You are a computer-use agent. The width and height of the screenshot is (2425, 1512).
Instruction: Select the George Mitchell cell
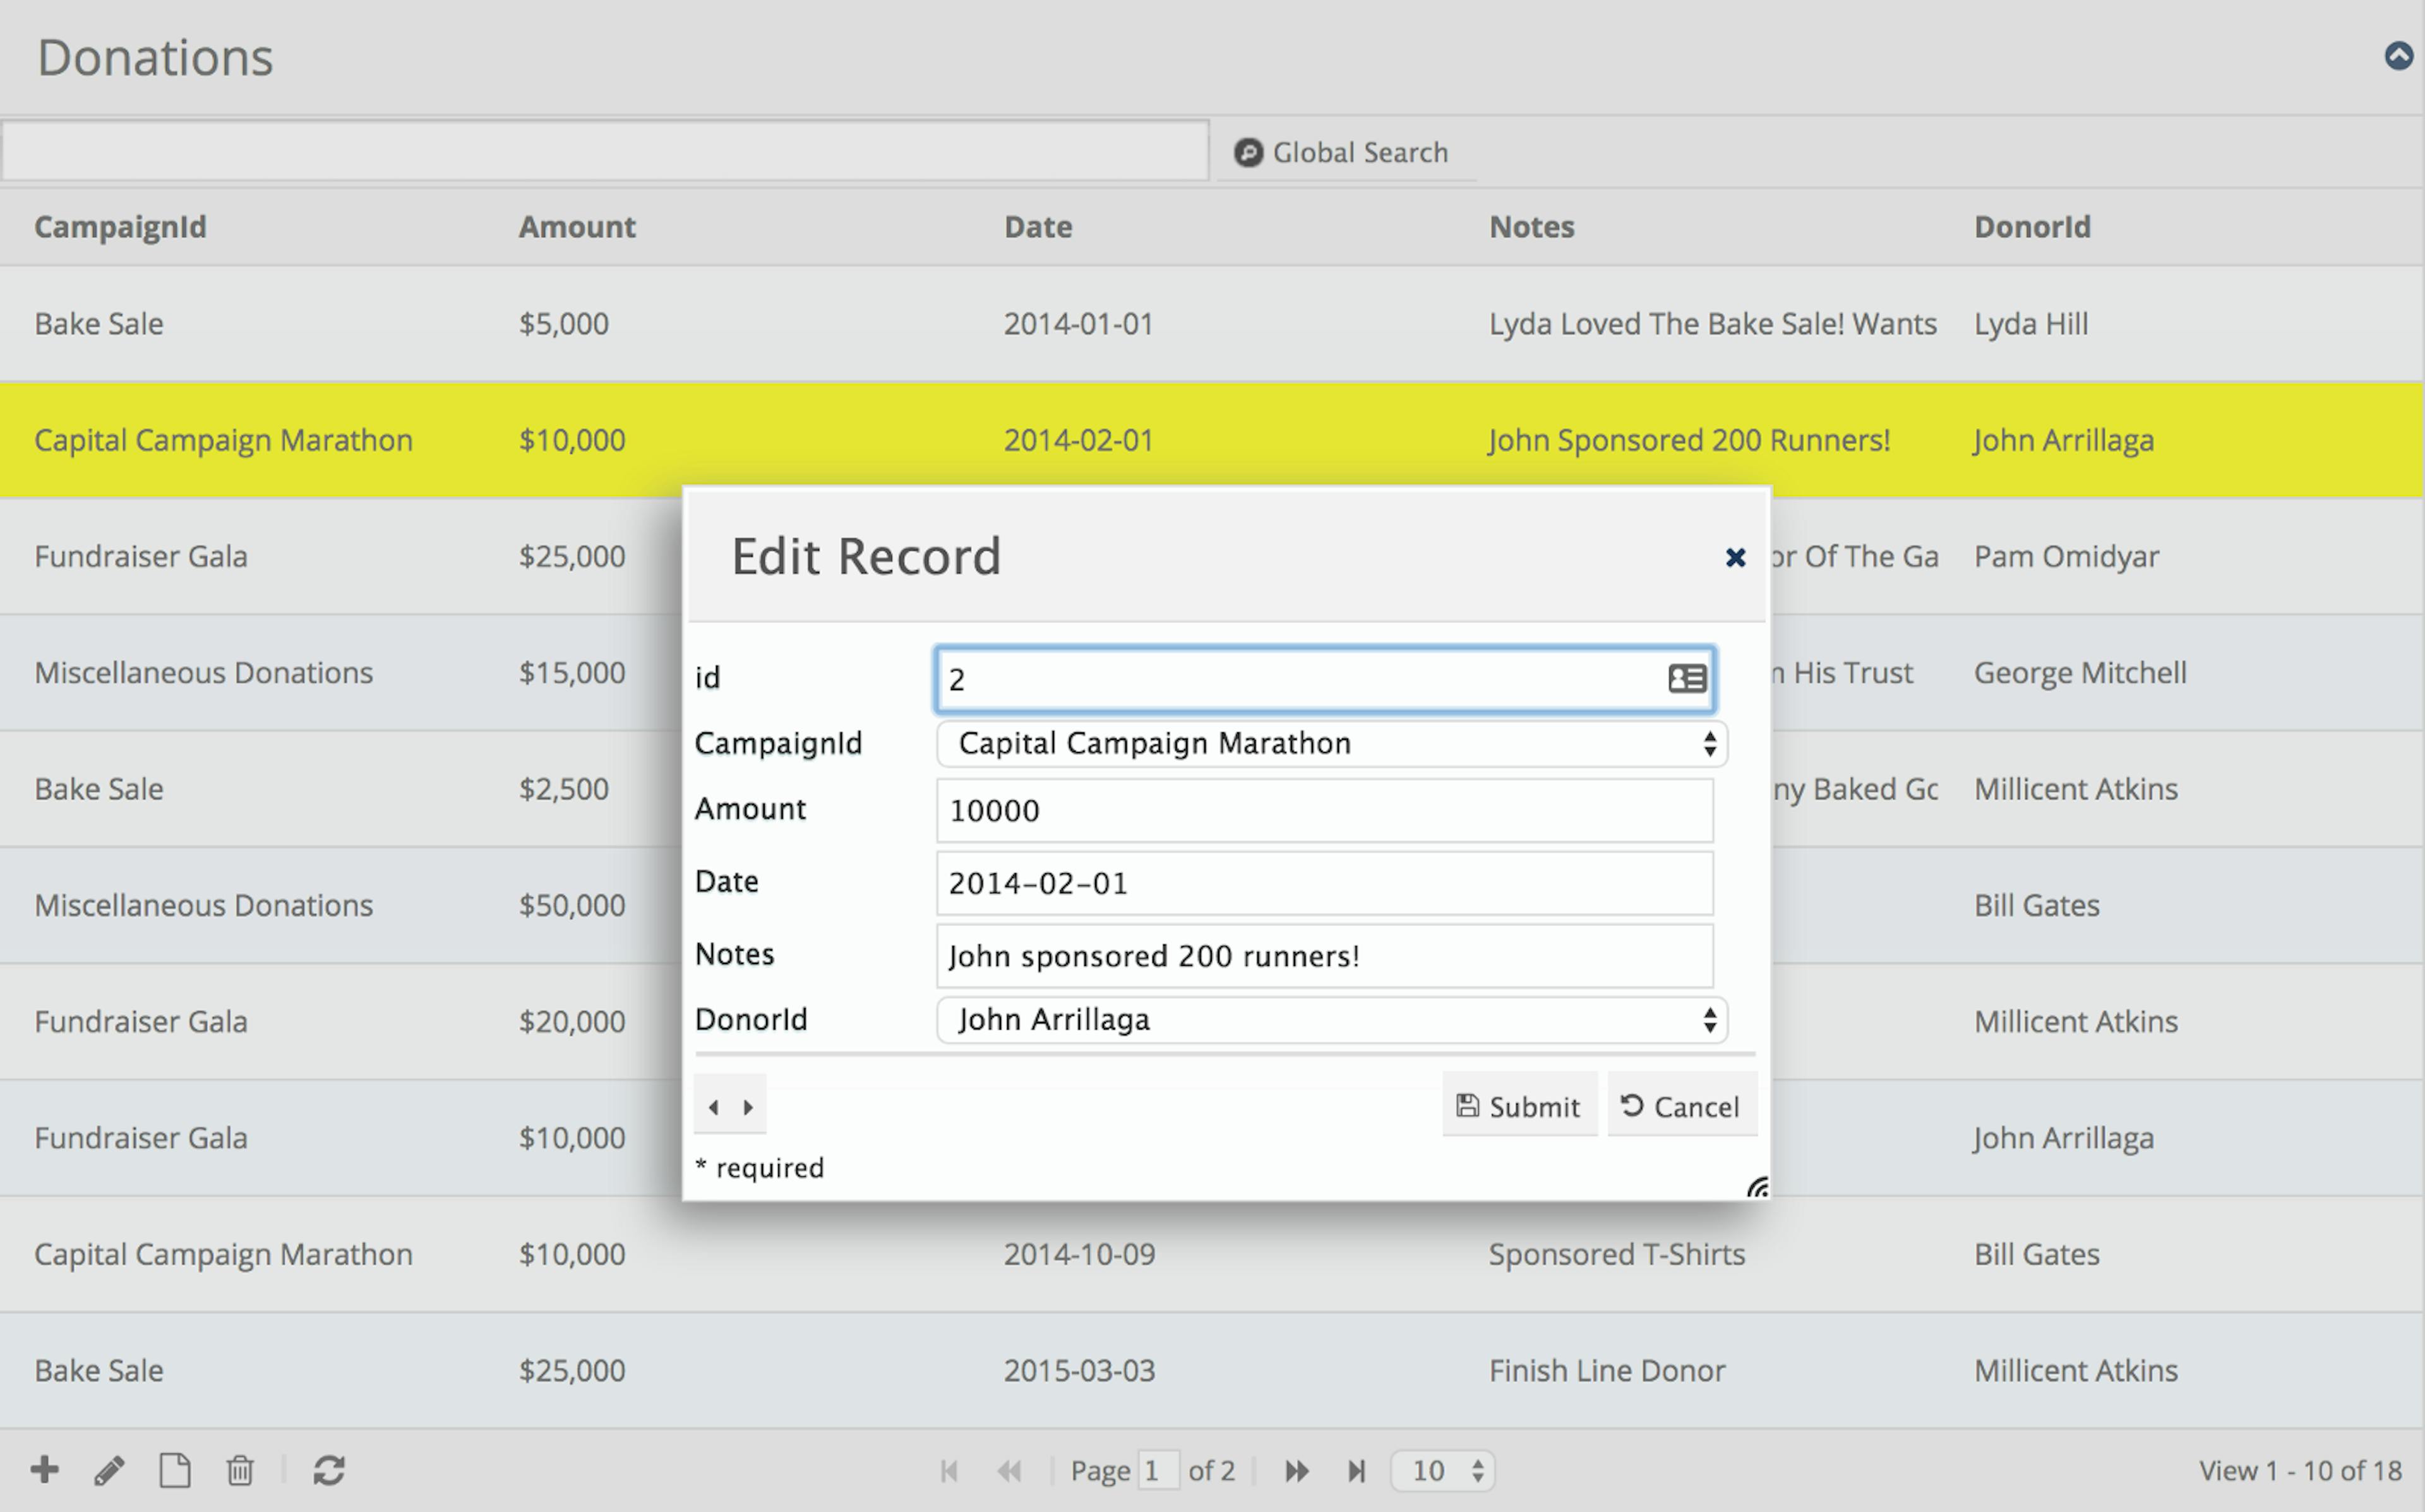[2080, 673]
